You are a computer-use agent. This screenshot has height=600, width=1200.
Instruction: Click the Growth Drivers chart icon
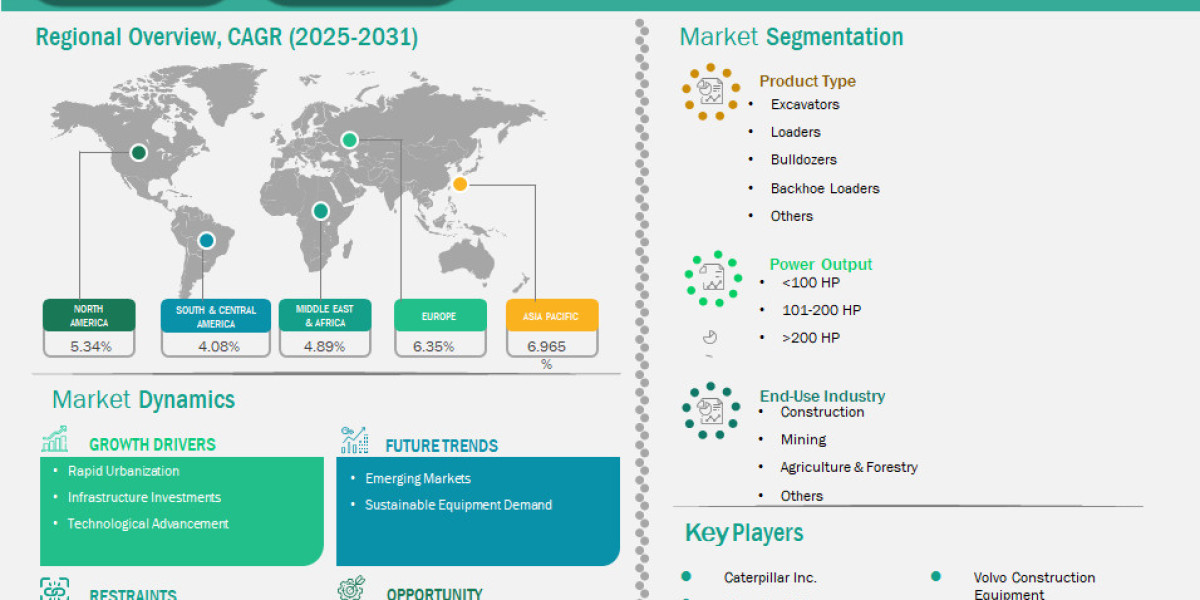(x=54, y=440)
